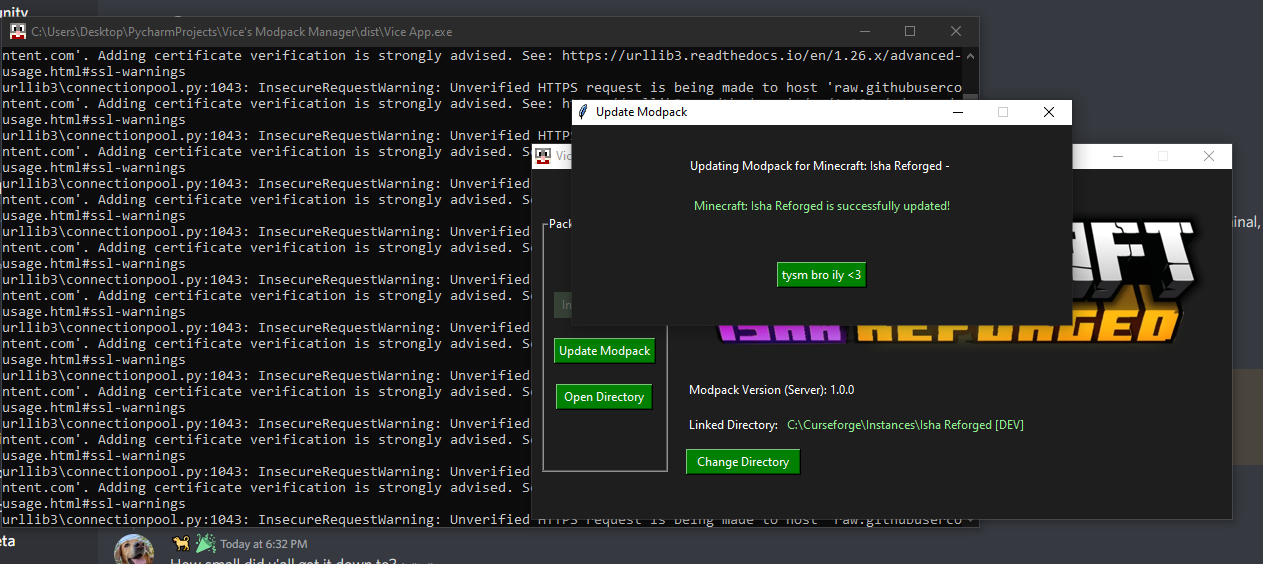Open the linked directory with Open Directory
The height and width of the screenshot is (564, 1263).
[x=604, y=397]
